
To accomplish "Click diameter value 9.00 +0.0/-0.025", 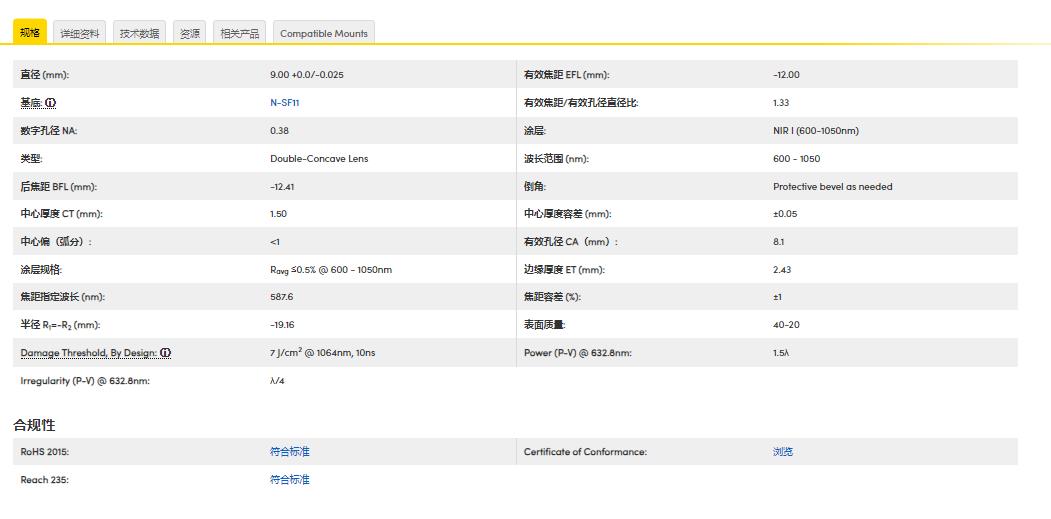I will point(306,74).
